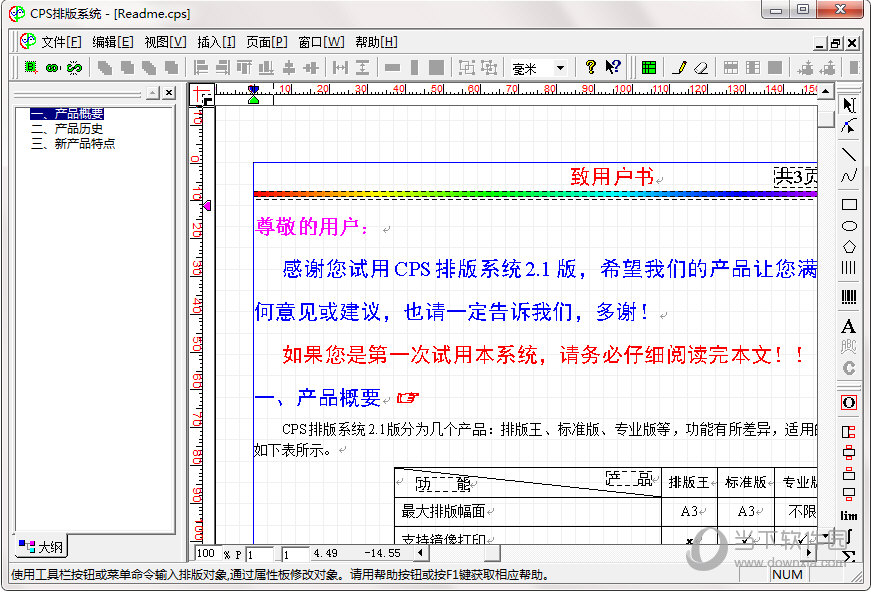Click the lim formula tool
The image size is (871, 592).
pos(849,516)
